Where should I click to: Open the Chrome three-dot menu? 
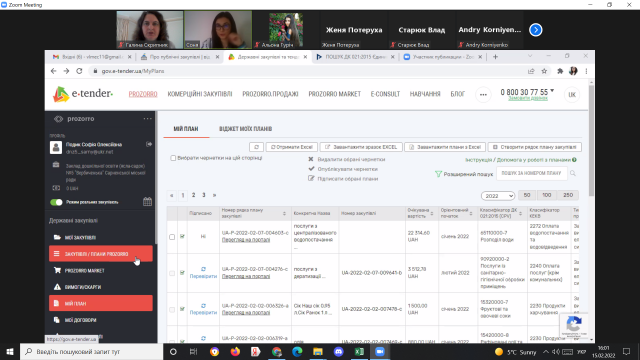click(x=586, y=71)
